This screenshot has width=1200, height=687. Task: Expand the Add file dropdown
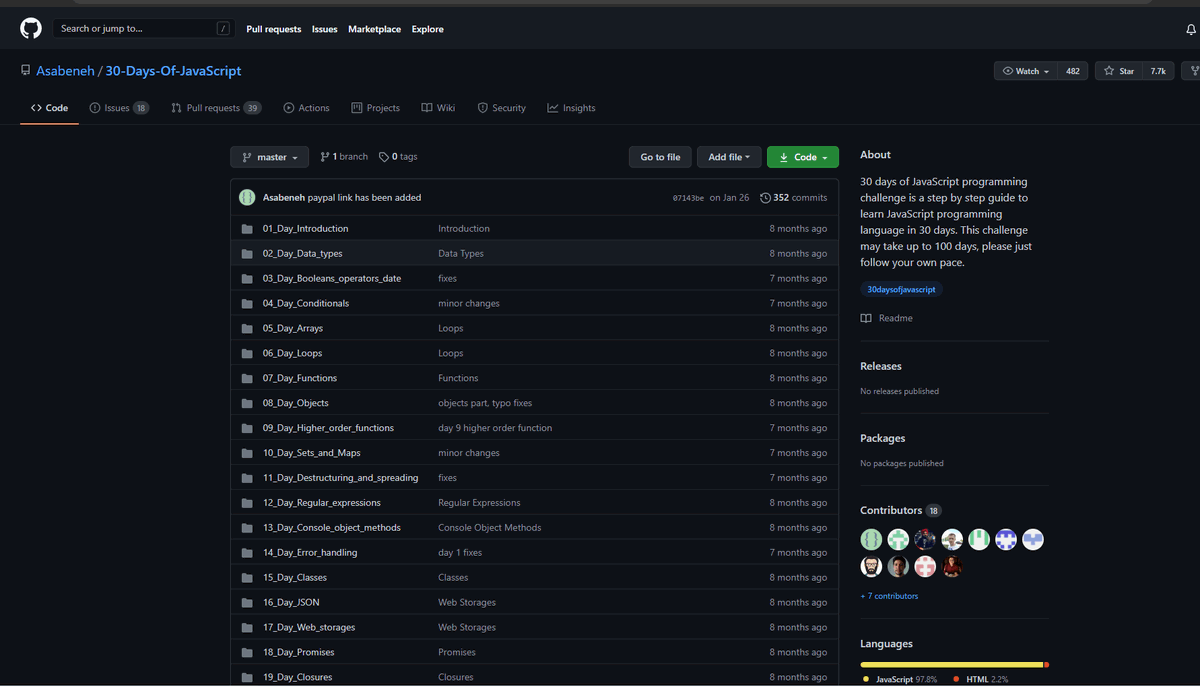click(x=729, y=157)
